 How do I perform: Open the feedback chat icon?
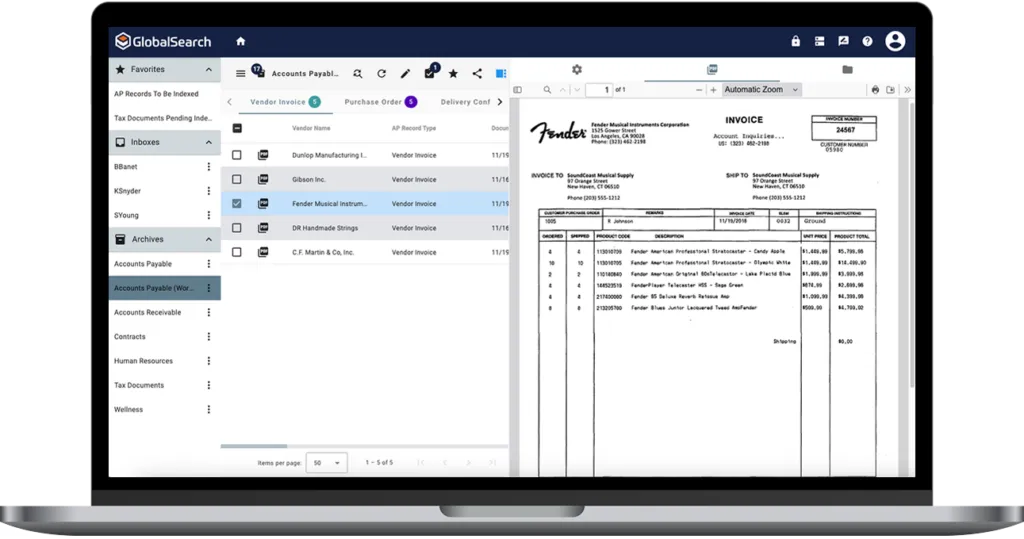[x=843, y=41]
